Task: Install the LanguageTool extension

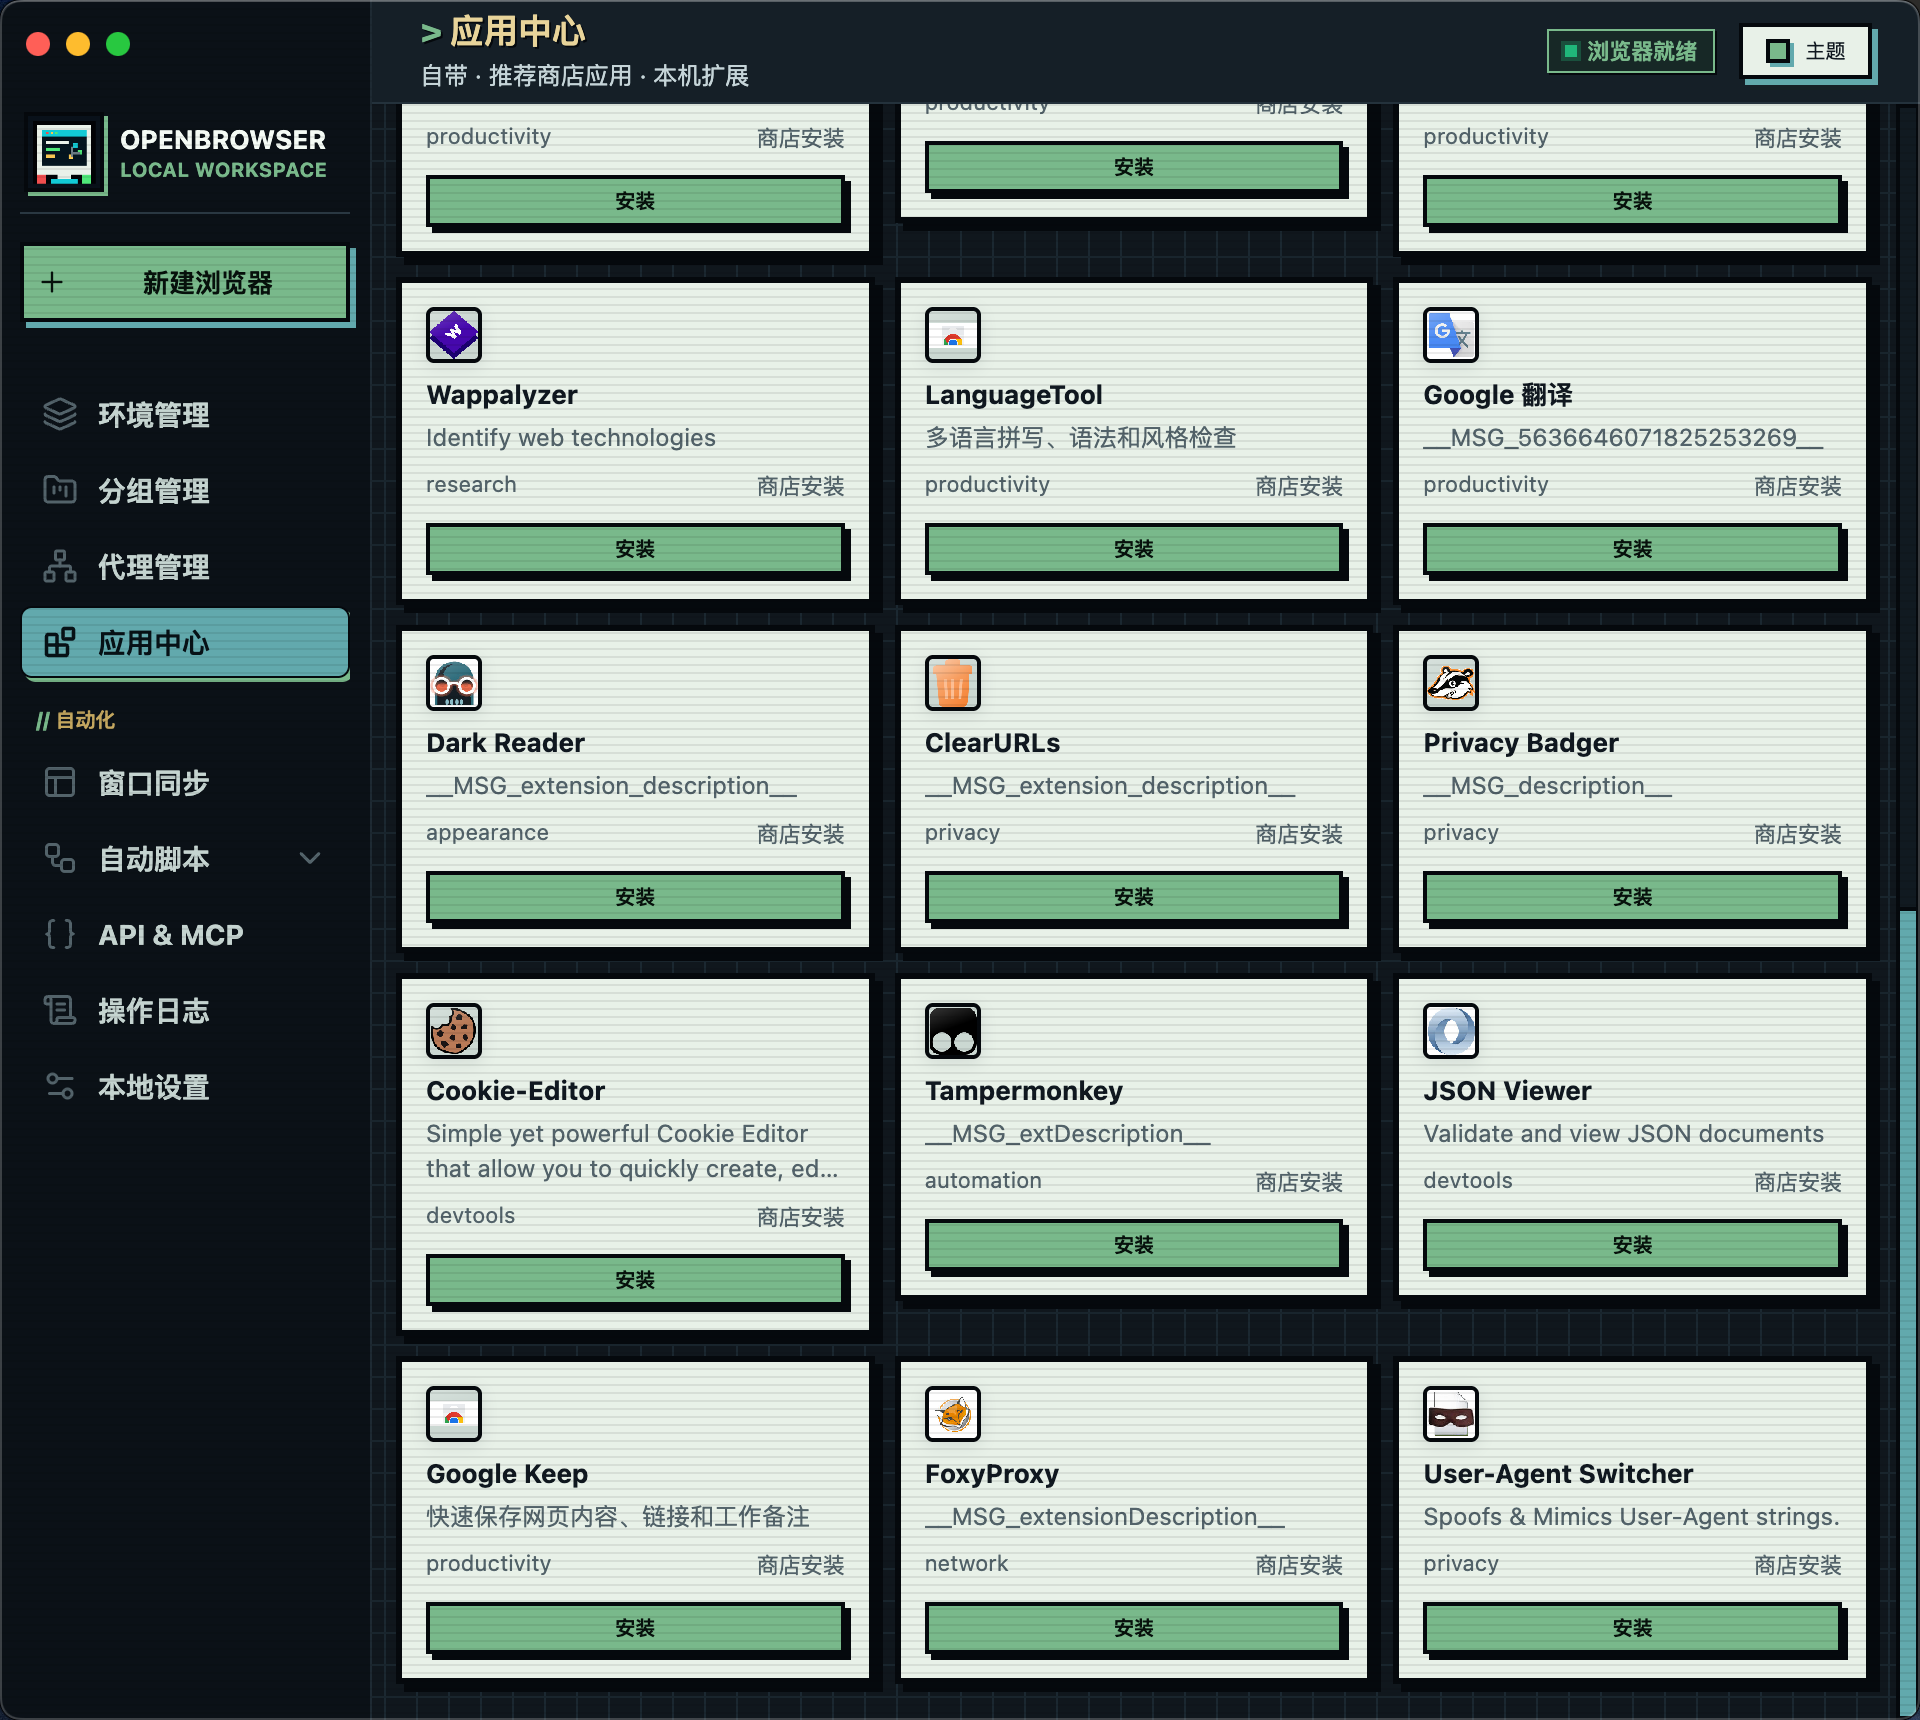Action: coord(1133,549)
